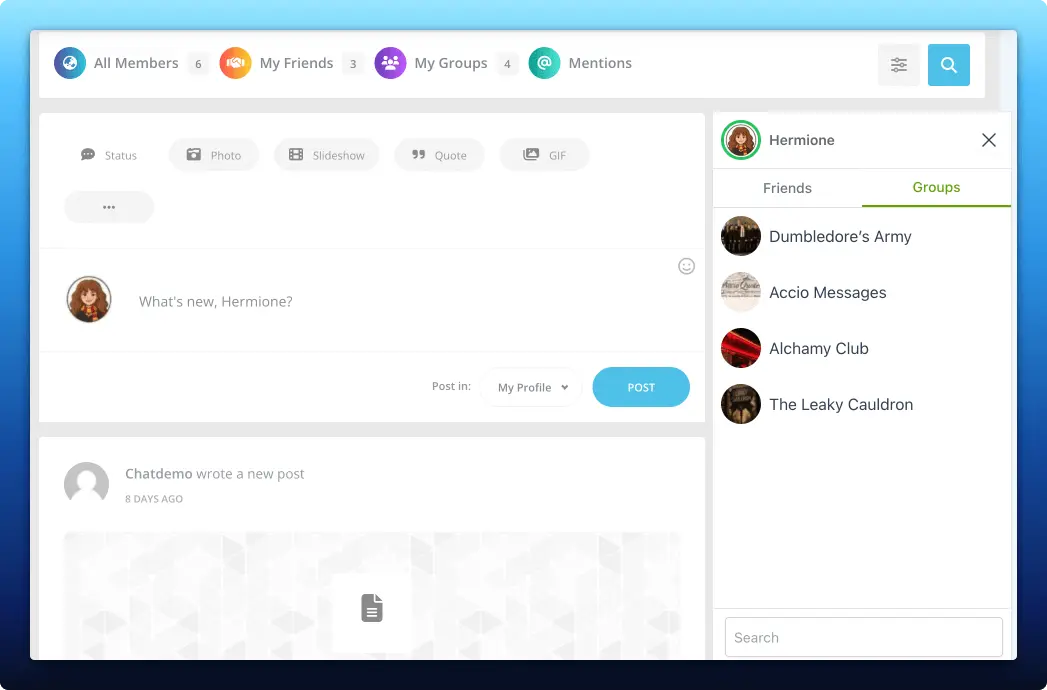Image resolution: width=1047 pixels, height=690 pixels.
Task: Attach a GIF to the post
Action: point(544,155)
